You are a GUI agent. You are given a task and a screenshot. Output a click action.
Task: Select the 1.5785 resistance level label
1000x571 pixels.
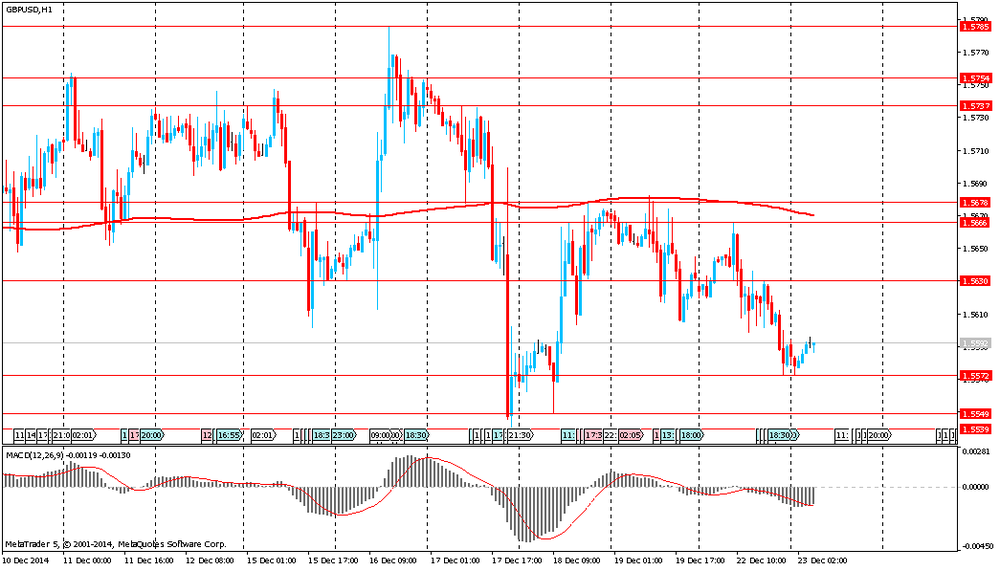(975, 27)
